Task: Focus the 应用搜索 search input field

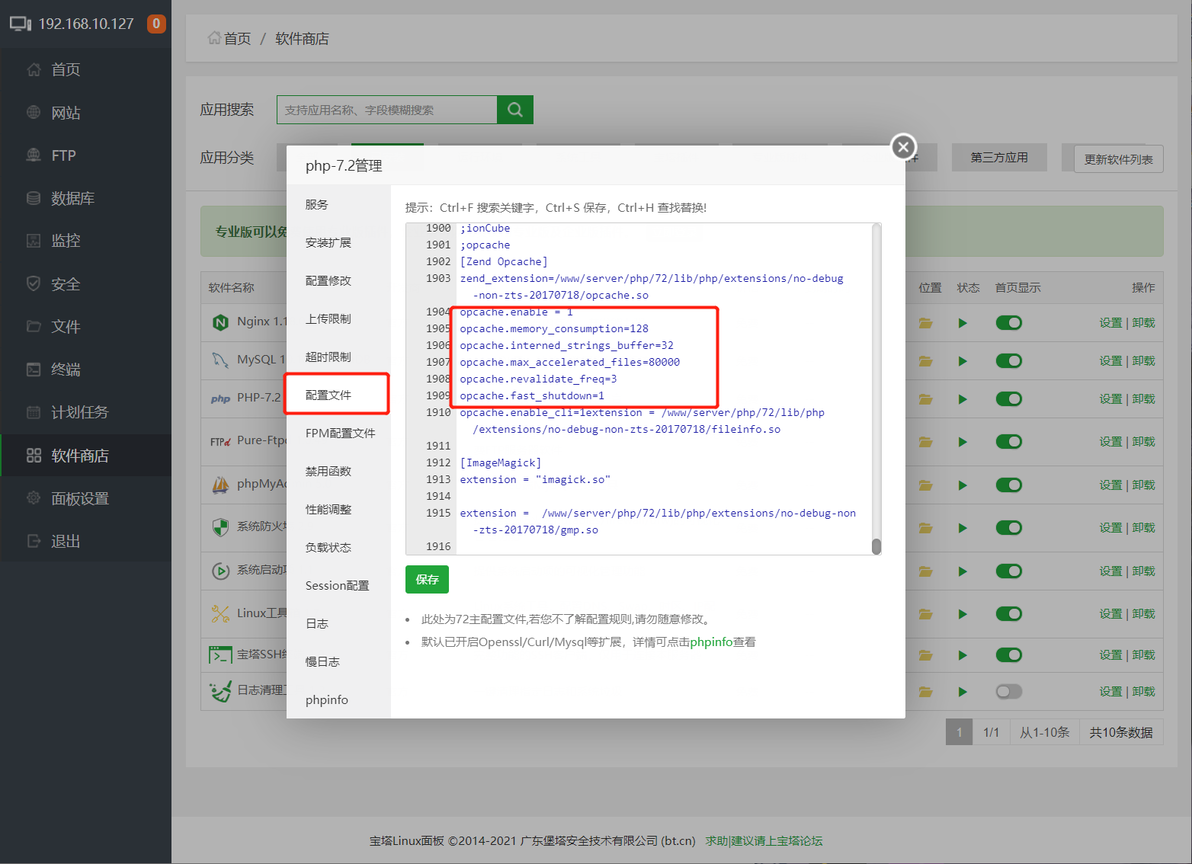Action: click(x=387, y=109)
